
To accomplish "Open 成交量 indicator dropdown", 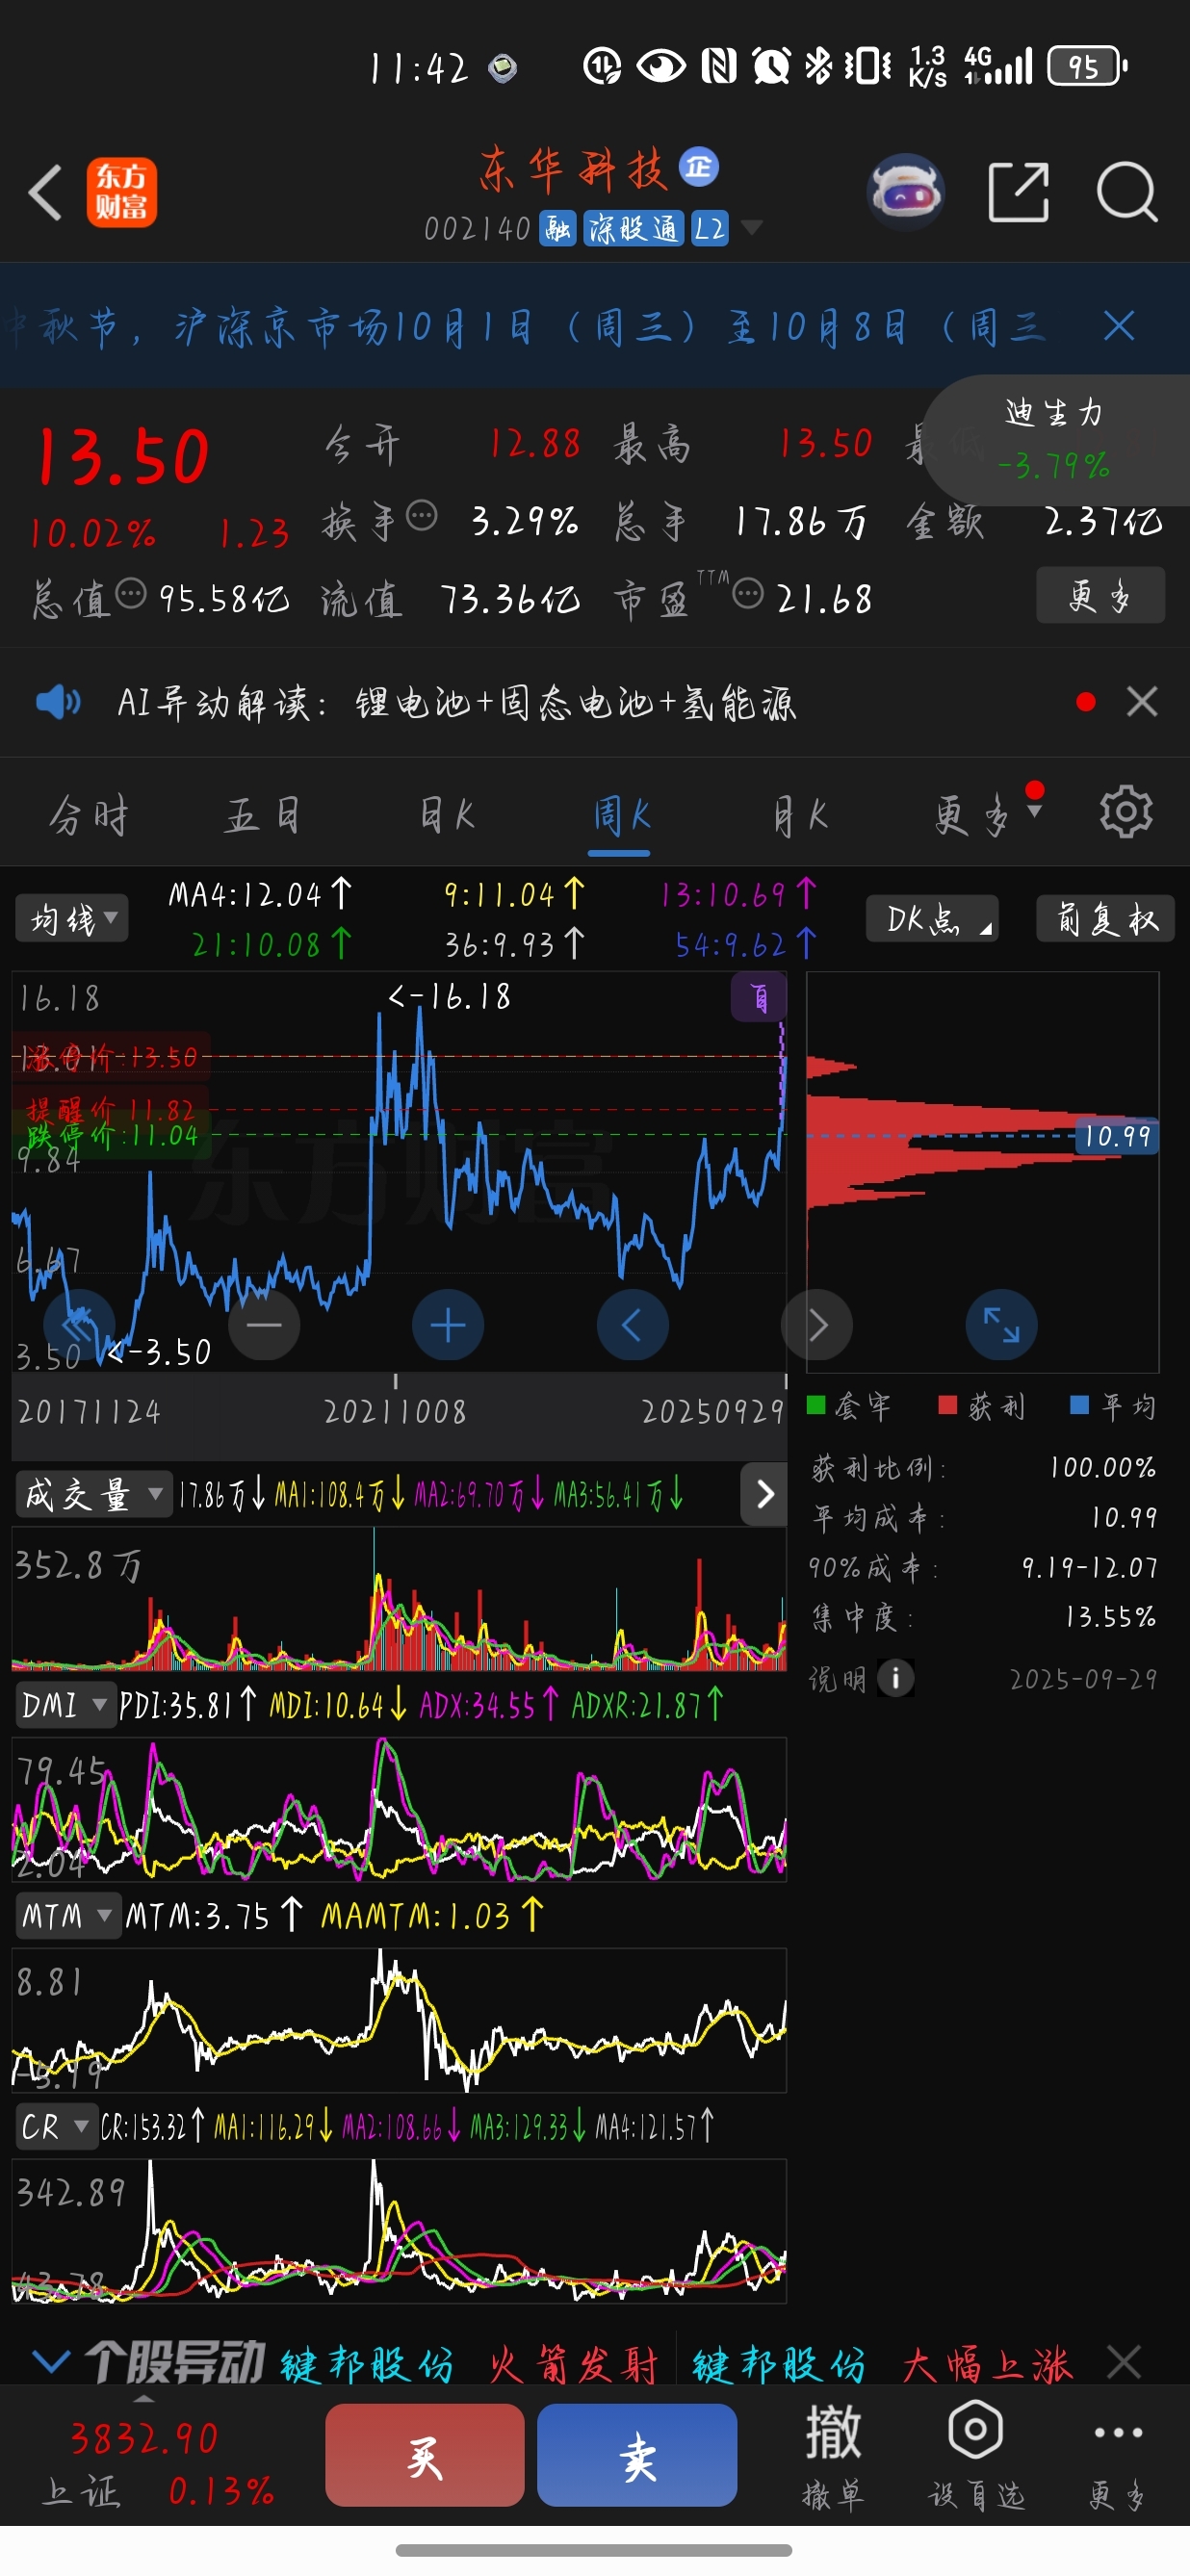I will click(x=93, y=1494).
